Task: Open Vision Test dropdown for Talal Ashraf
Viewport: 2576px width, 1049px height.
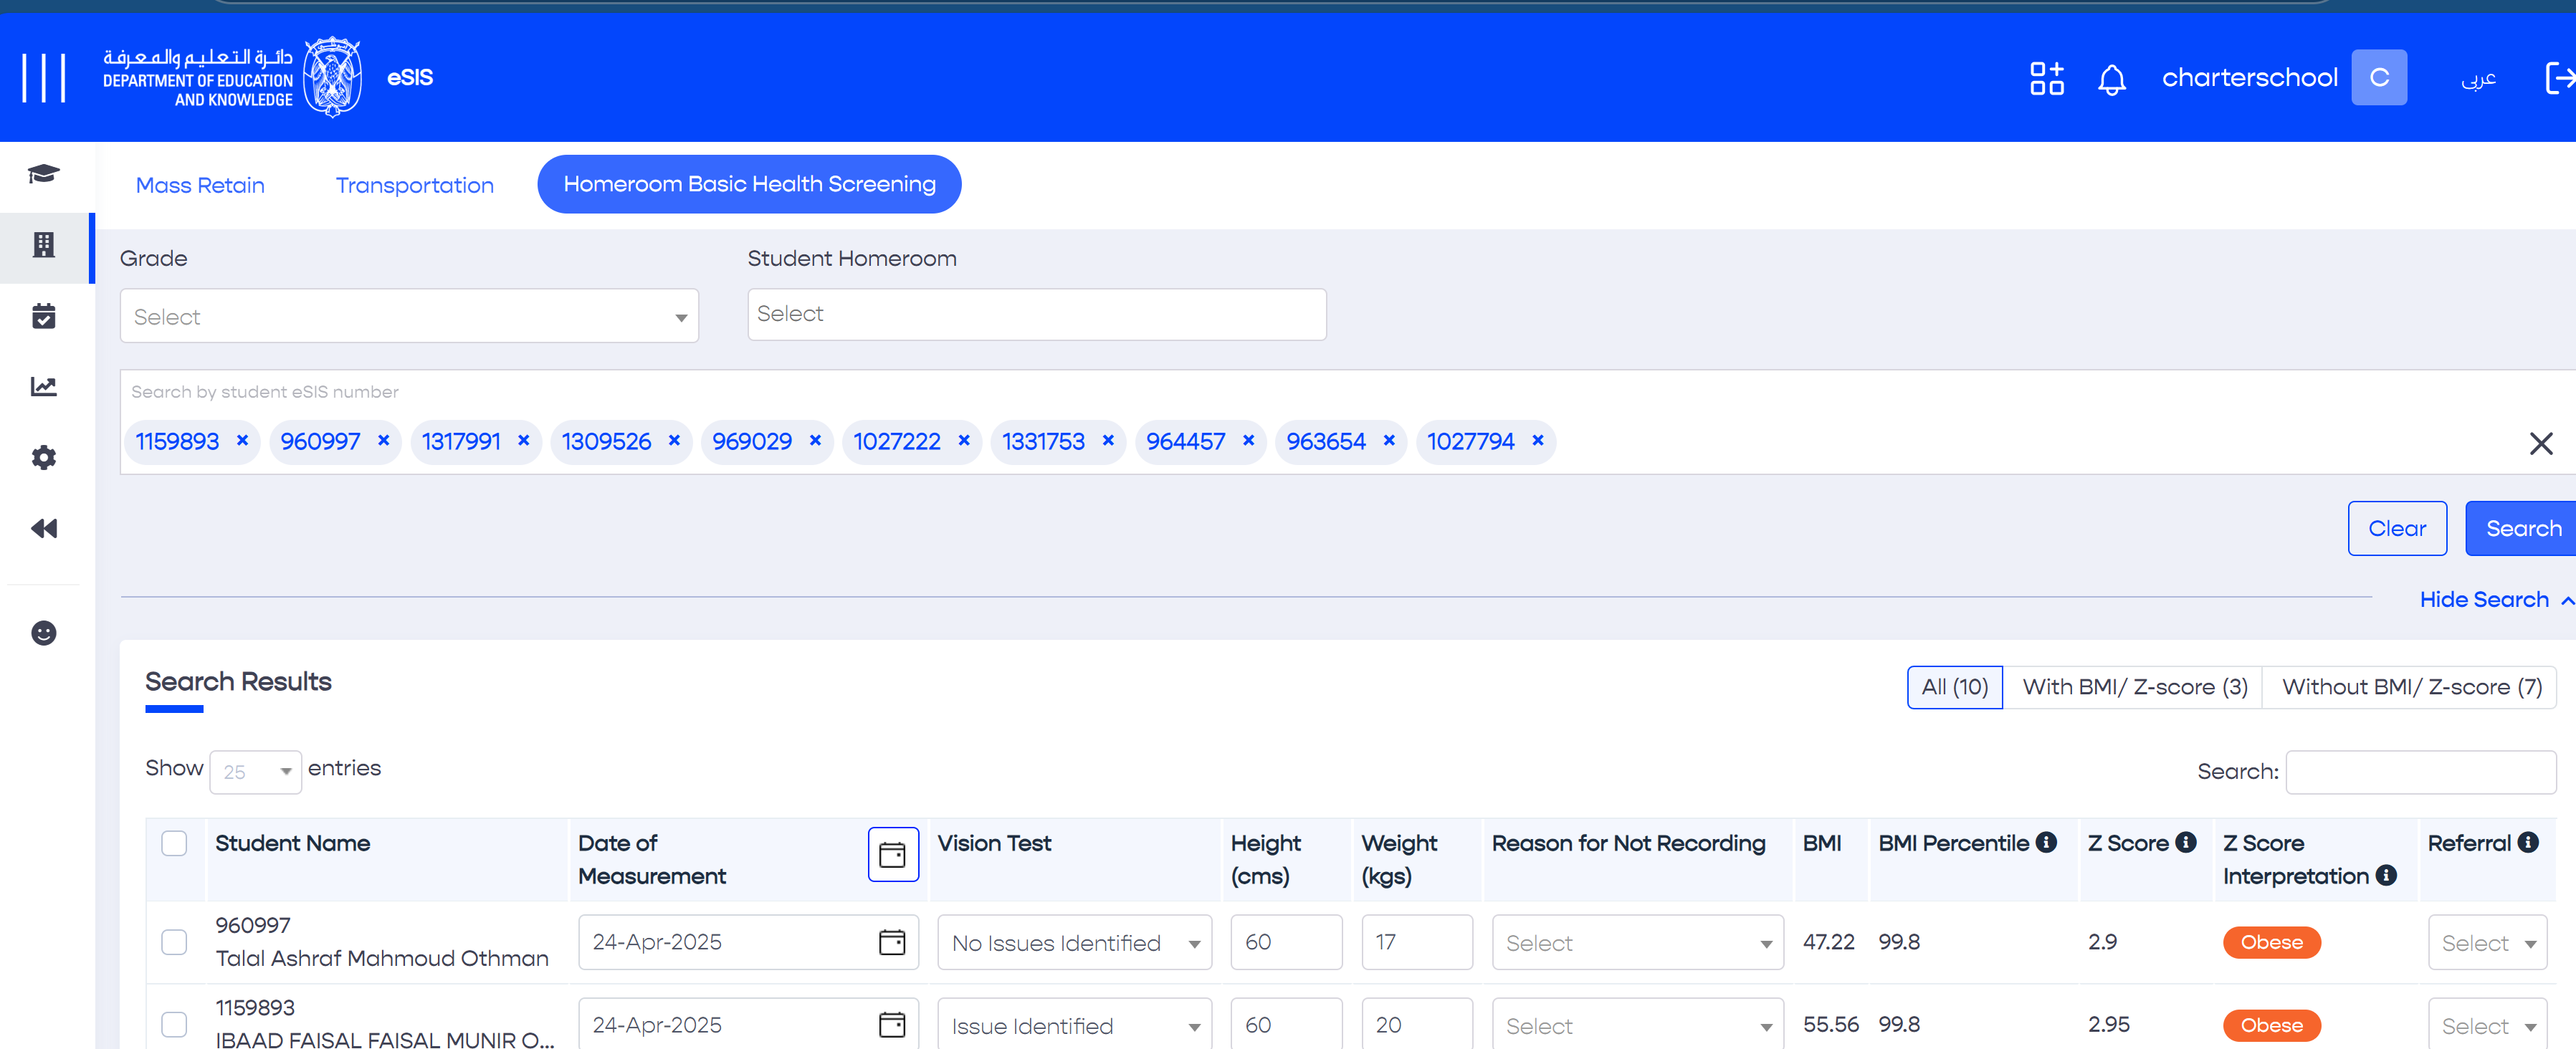Action: click(x=1074, y=943)
